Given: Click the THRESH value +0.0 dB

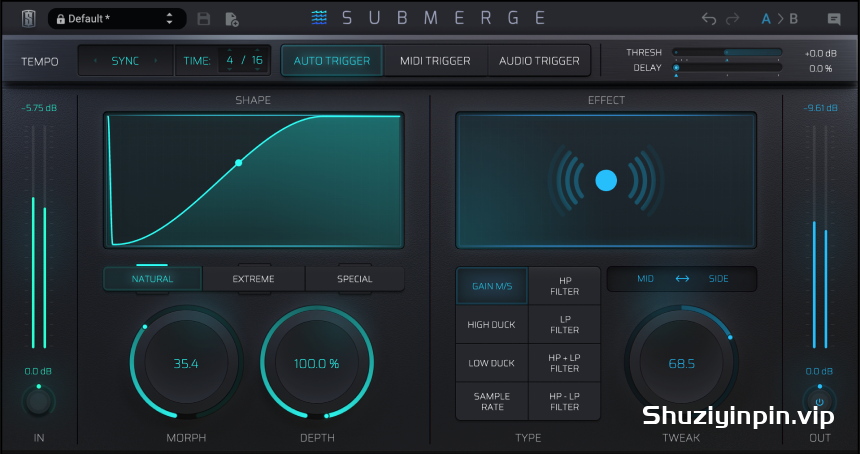Looking at the screenshot, I should click(x=821, y=53).
